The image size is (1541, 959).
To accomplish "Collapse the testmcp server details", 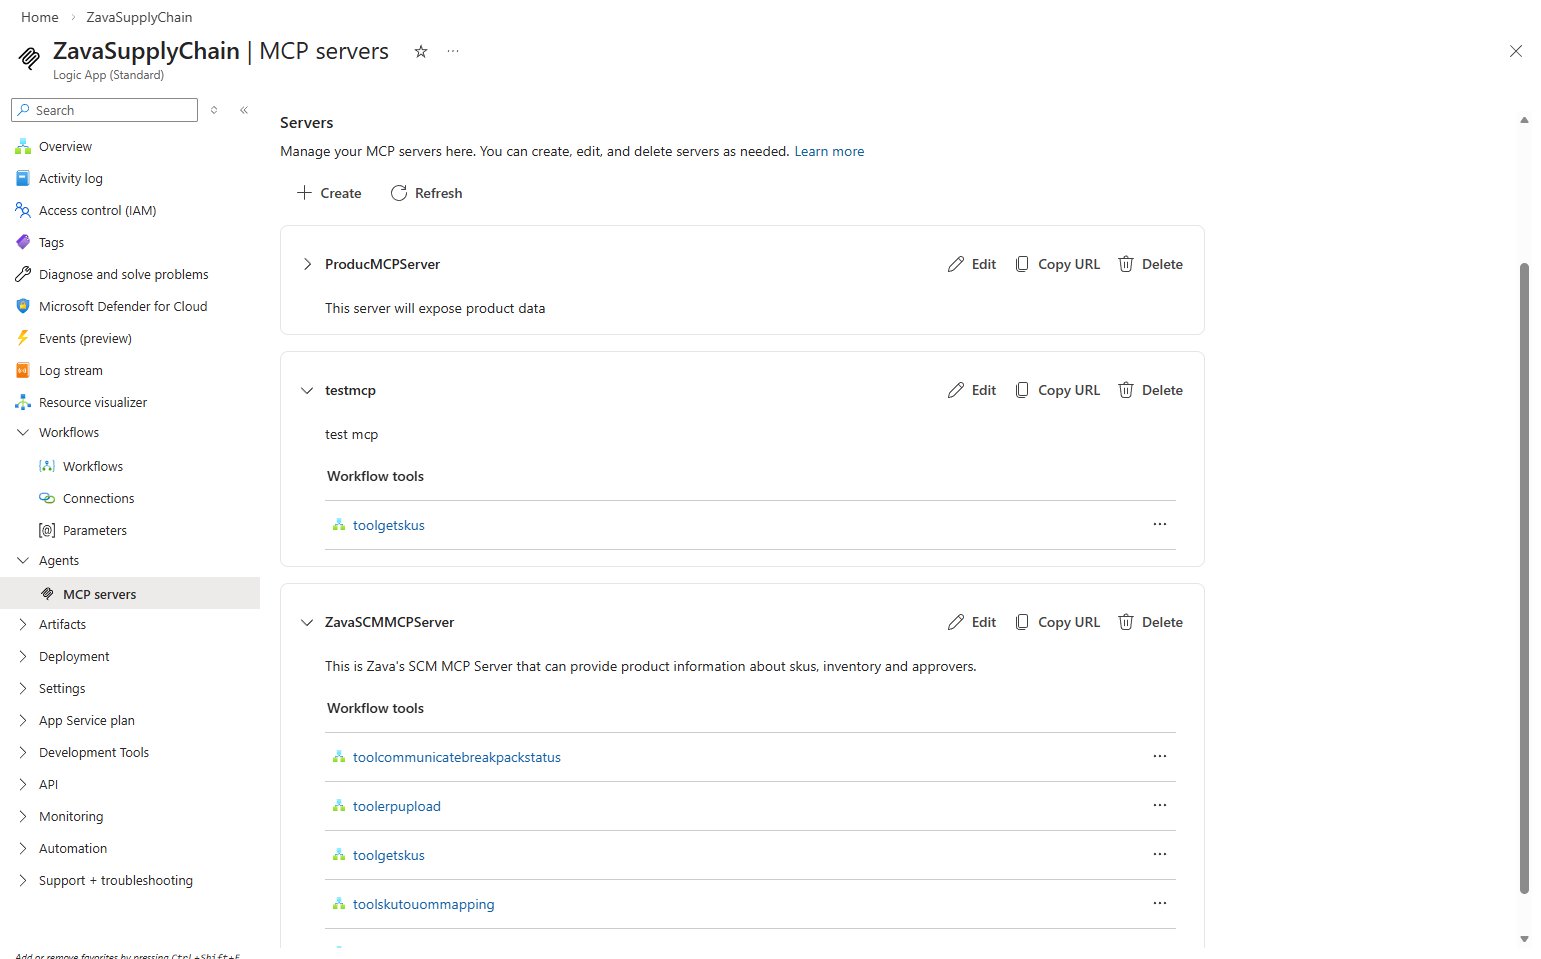I will coord(307,390).
